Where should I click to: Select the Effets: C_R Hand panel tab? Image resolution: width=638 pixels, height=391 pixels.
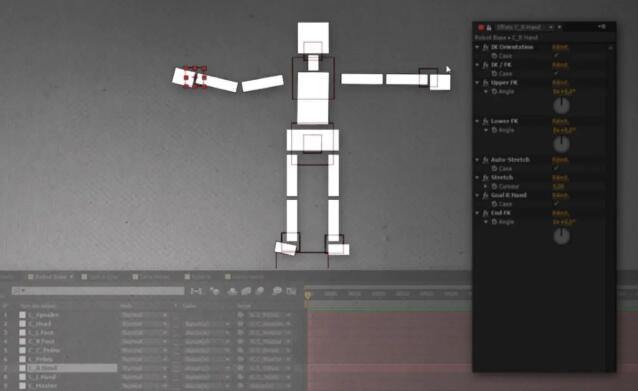coord(519,27)
